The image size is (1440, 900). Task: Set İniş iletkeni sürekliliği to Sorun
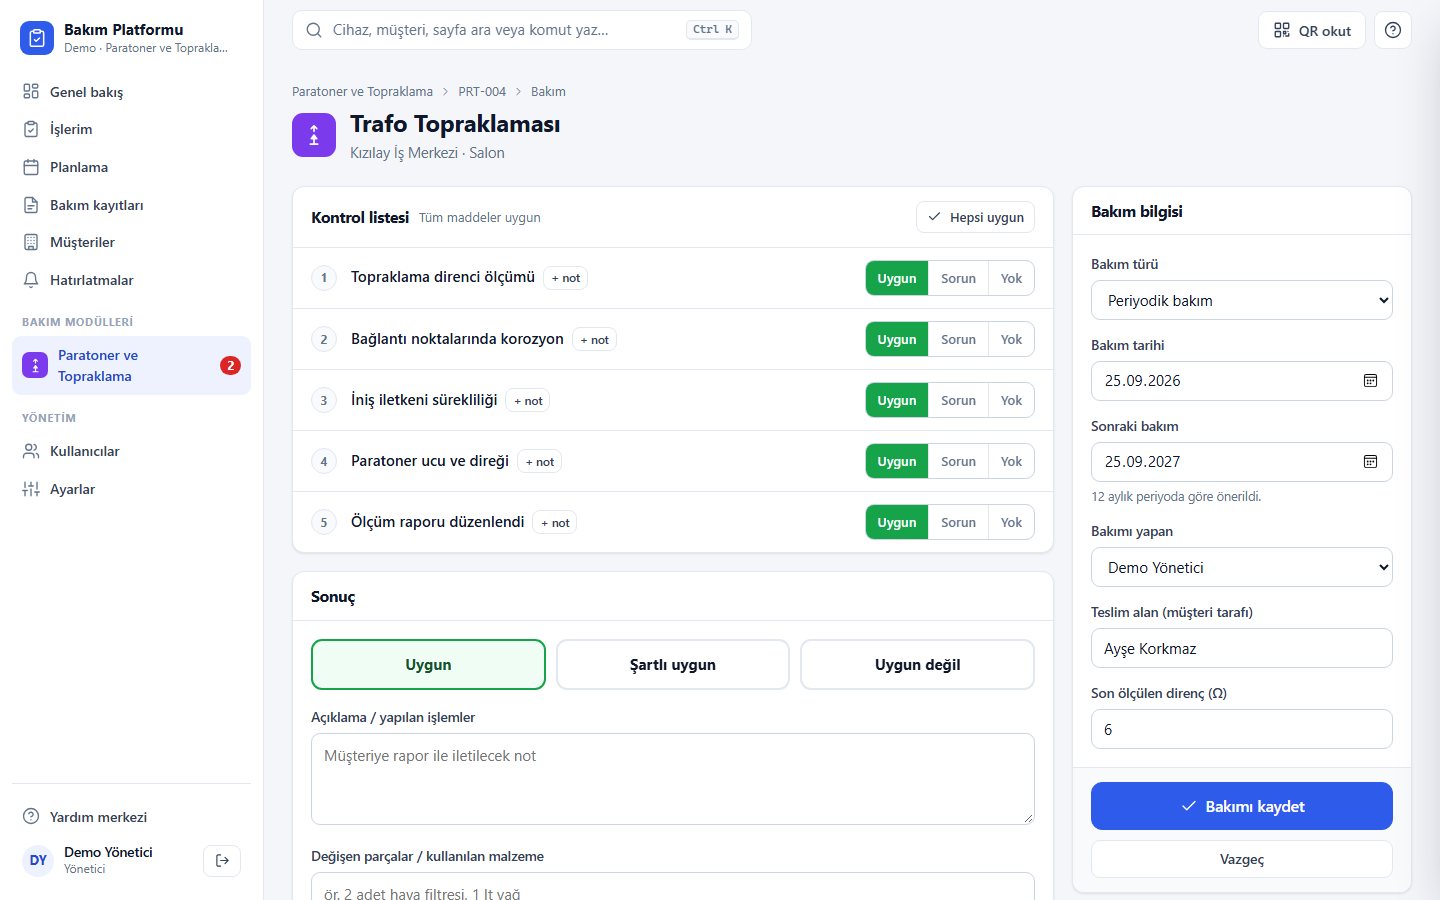(x=958, y=400)
